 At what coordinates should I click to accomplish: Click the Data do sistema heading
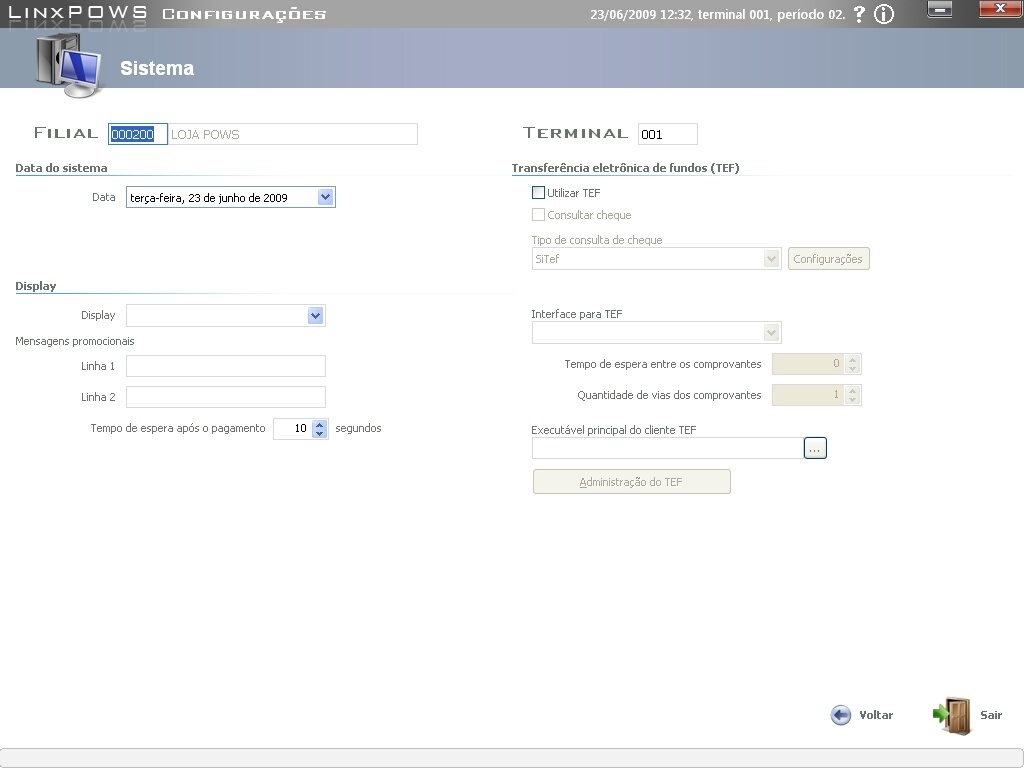pos(61,168)
